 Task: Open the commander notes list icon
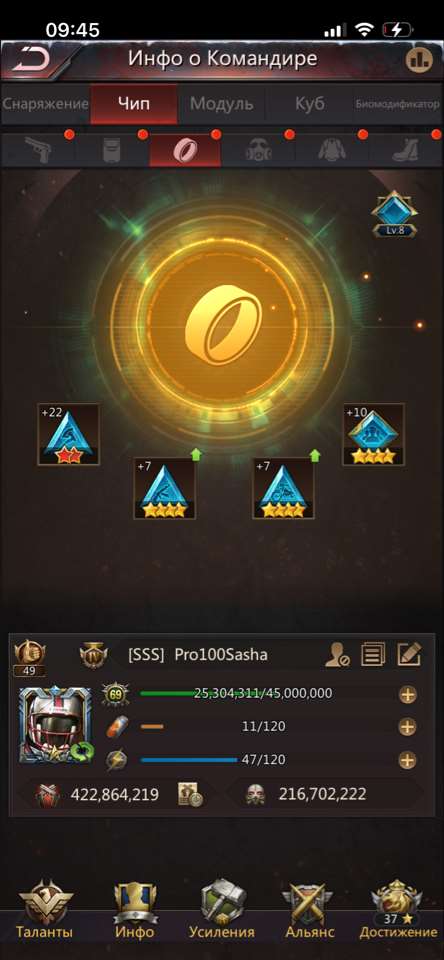click(x=372, y=655)
